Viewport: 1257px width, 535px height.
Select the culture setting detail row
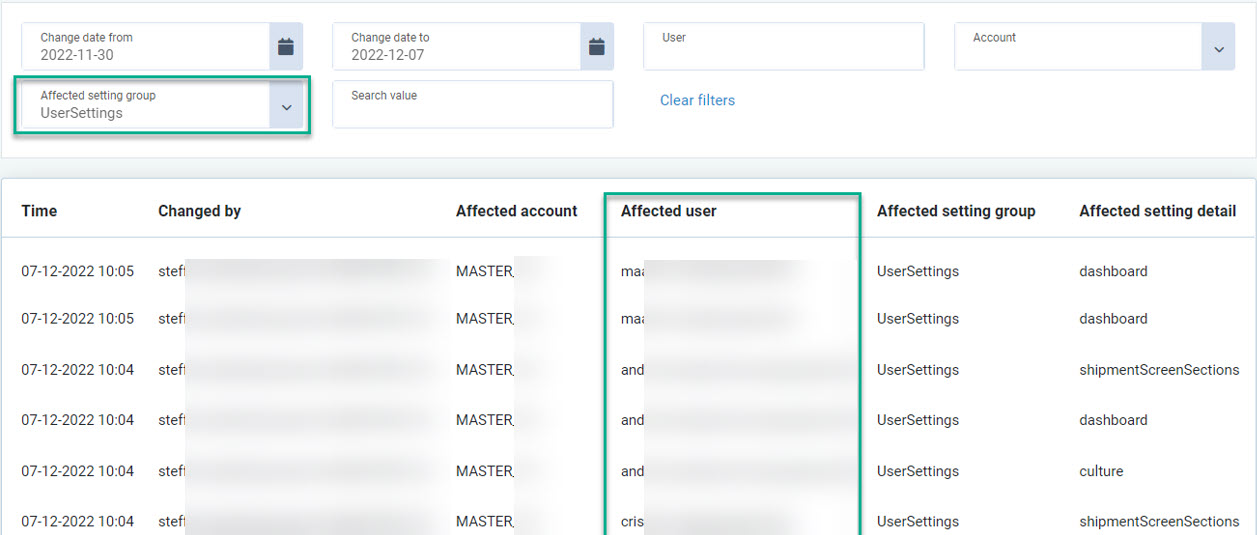1101,471
